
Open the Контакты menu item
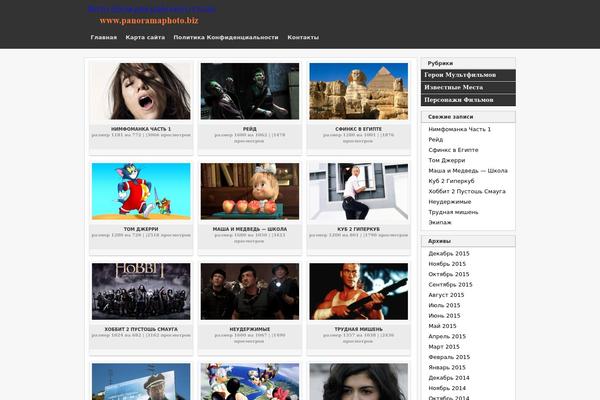[303, 38]
